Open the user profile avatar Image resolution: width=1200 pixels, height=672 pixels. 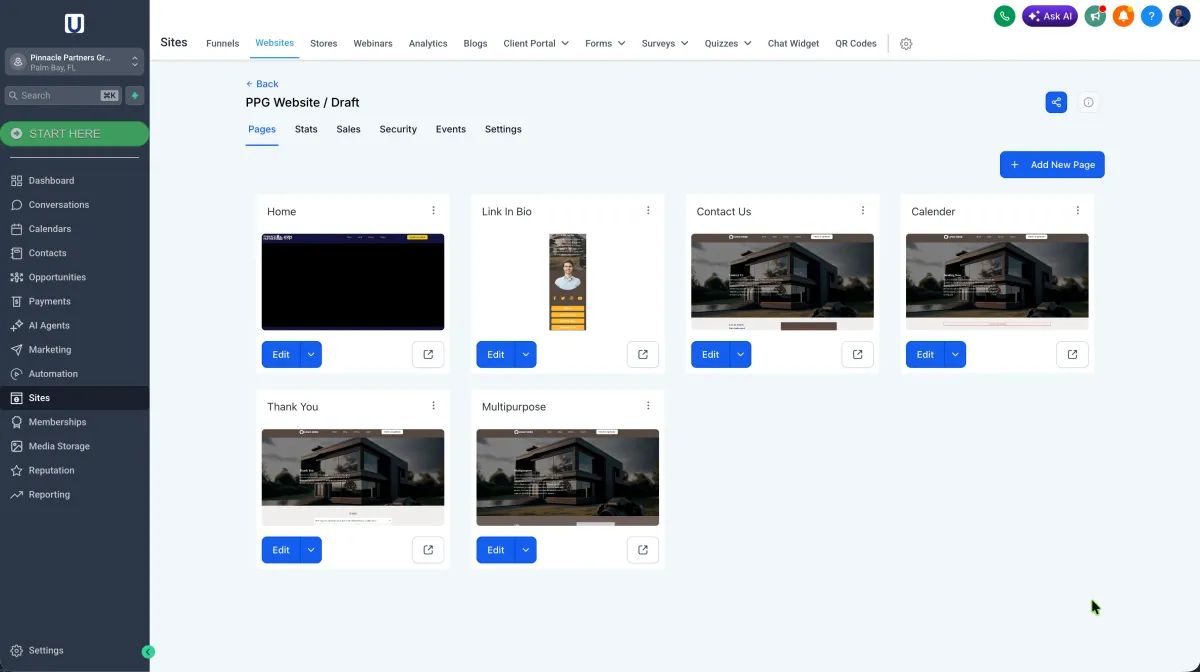(1179, 16)
